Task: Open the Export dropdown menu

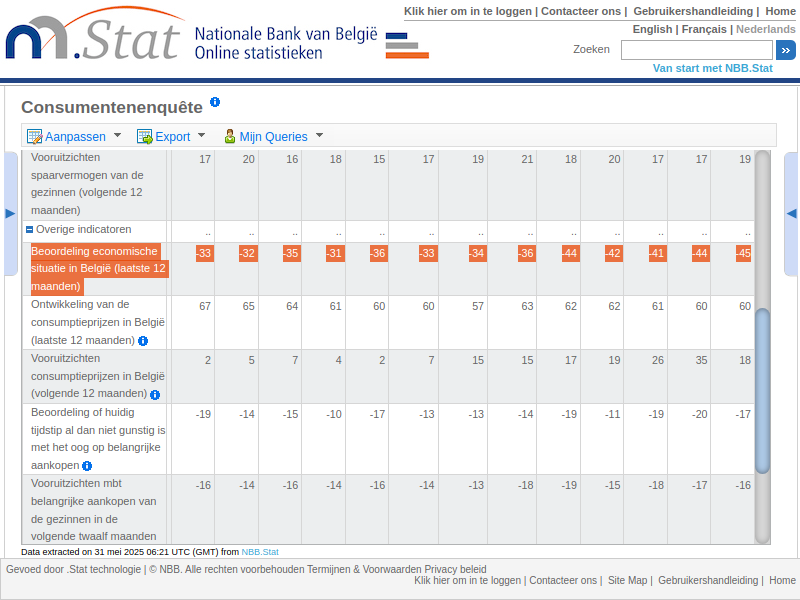Action: tap(201, 136)
